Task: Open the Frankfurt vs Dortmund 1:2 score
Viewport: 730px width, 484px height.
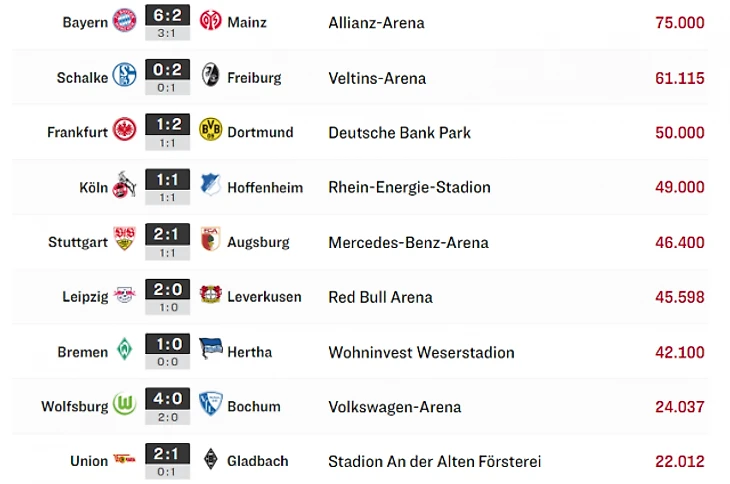Action: 167,127
